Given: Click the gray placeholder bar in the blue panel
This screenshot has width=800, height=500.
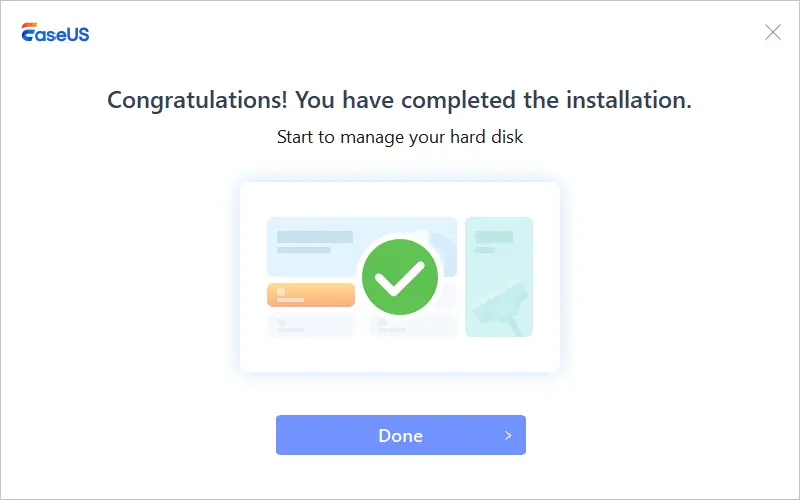Looking at the screenshot, I should click(x=315, y=237).
